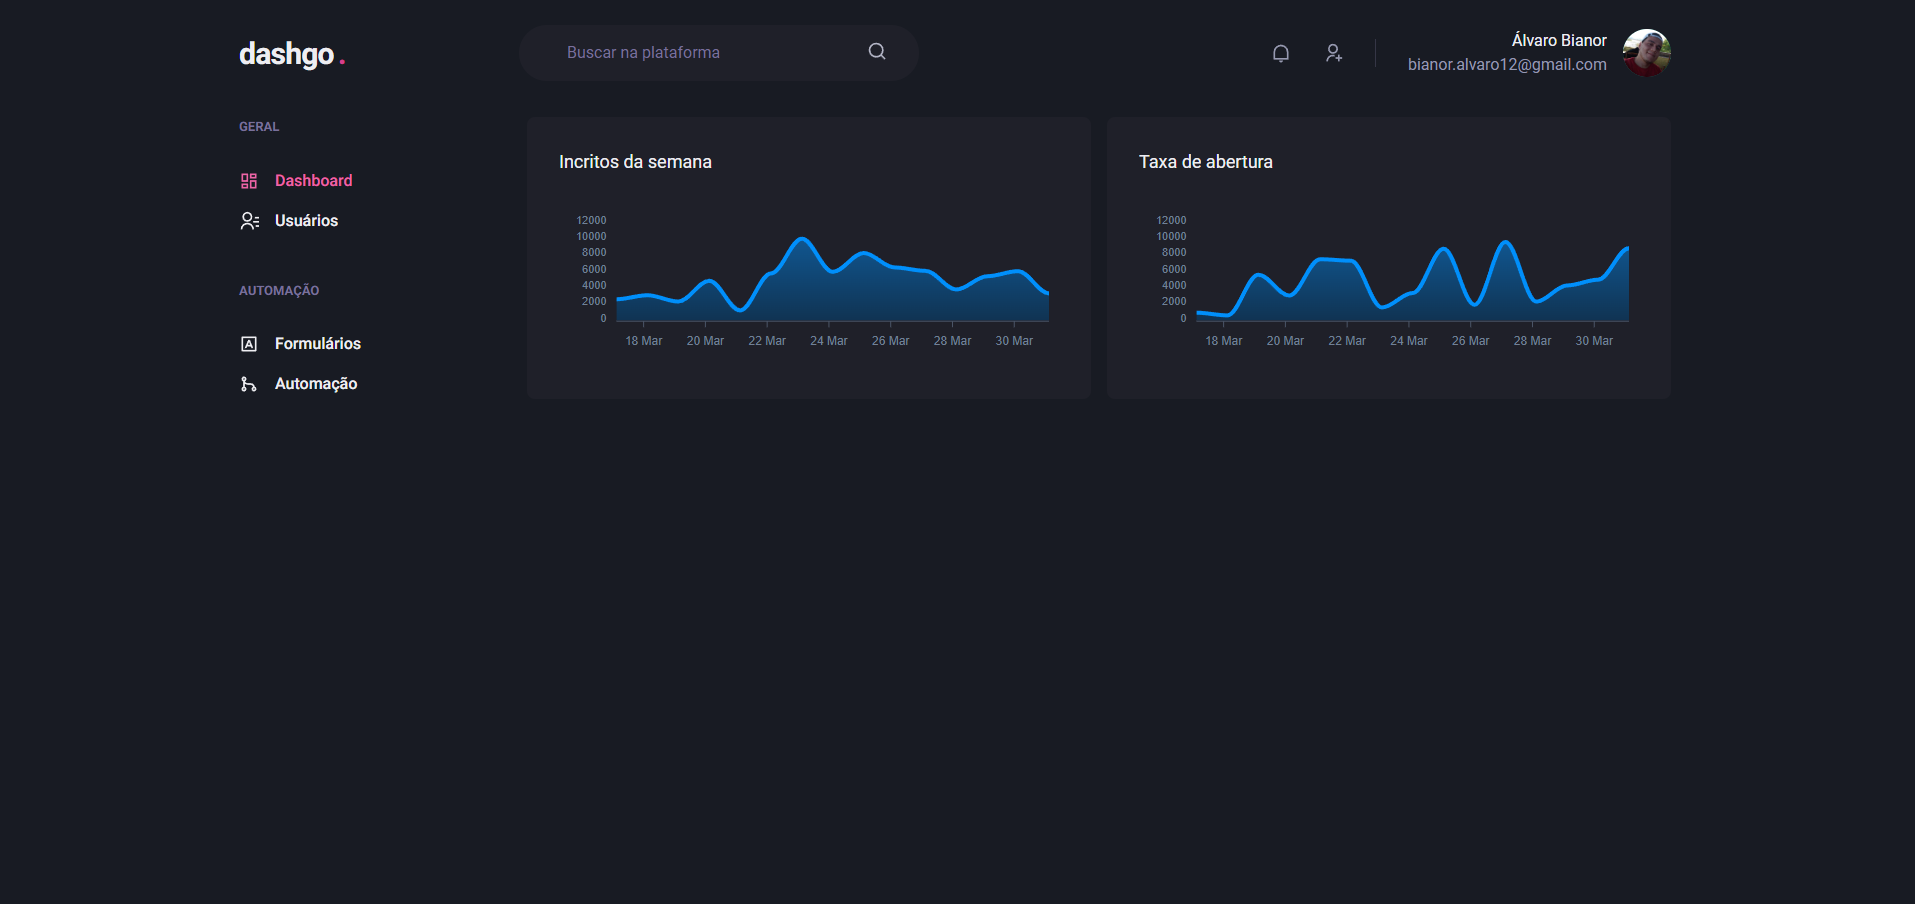Open the Usuários page
The image size is (1915, 904).
306,221
